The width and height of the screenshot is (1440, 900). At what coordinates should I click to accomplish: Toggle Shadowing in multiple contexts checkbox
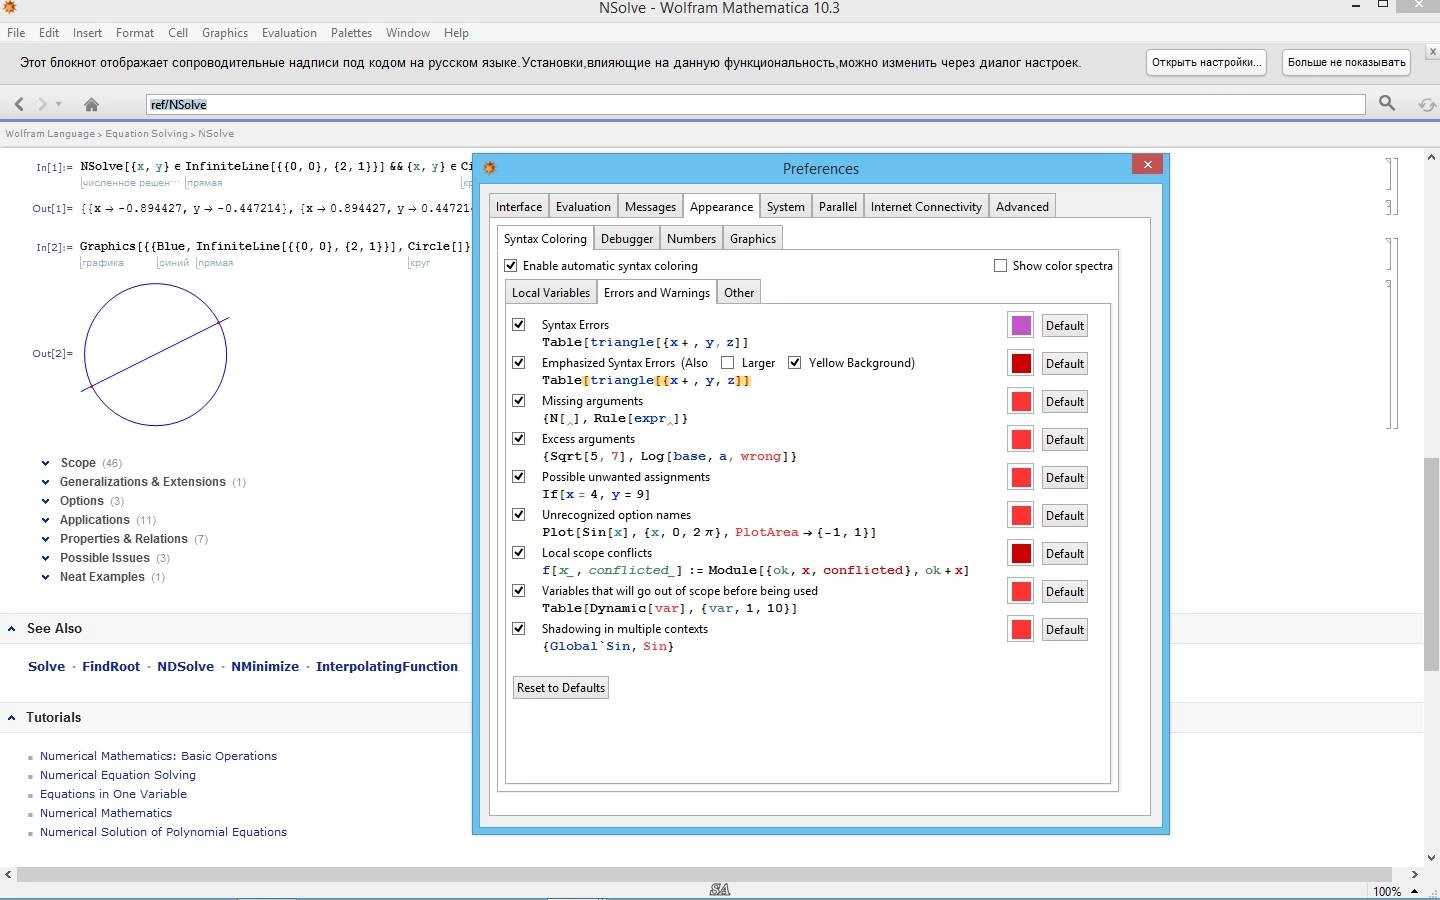point(519,629)
